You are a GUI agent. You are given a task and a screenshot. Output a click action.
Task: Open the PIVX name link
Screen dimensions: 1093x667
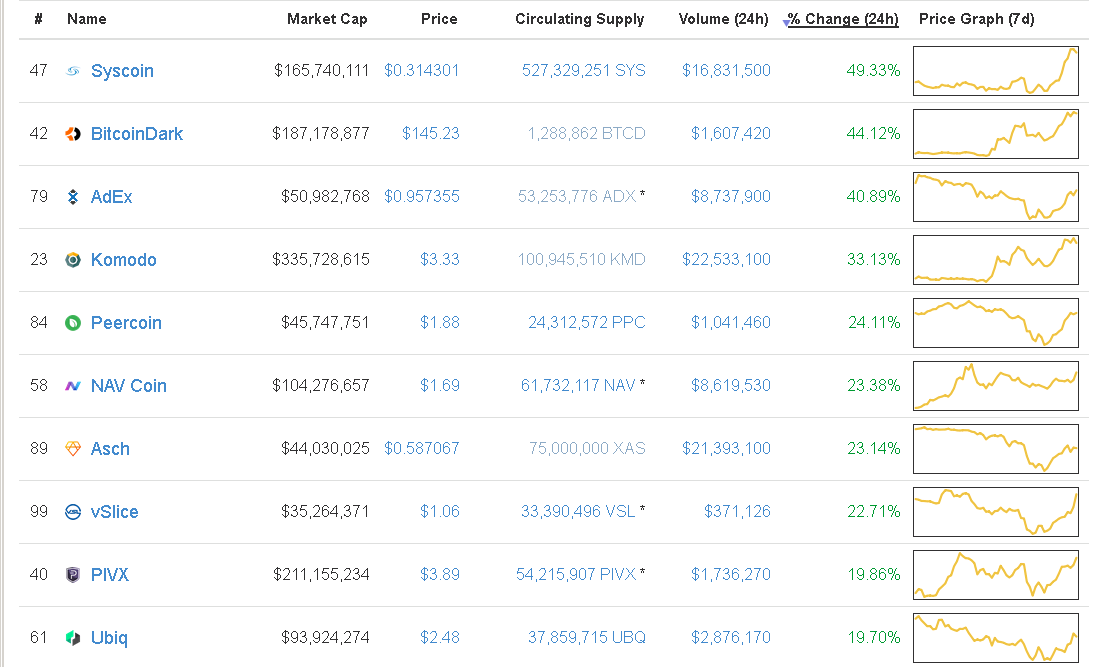pyautogui.click(x=109, y=575)
